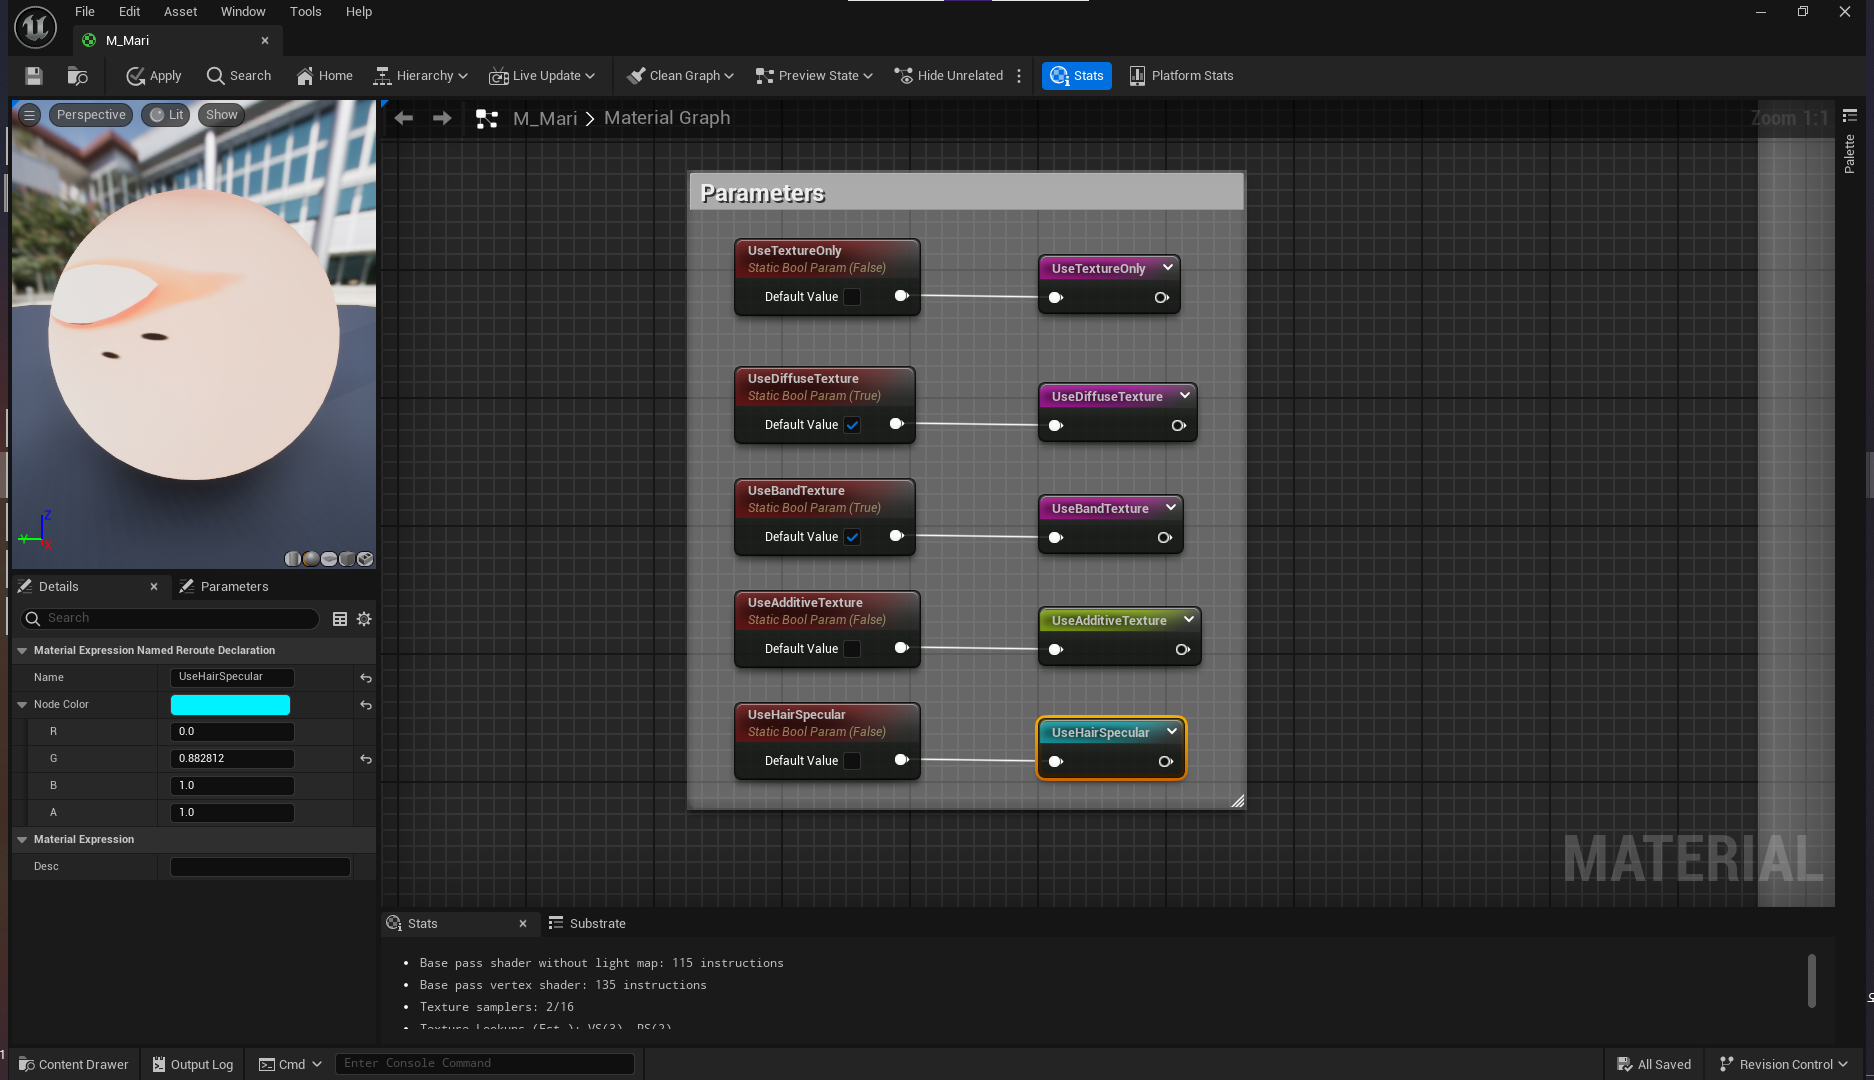Viewport: 1874px width, 1080px height.
Task: Click the Details search field
Action: tap(170, 619)
